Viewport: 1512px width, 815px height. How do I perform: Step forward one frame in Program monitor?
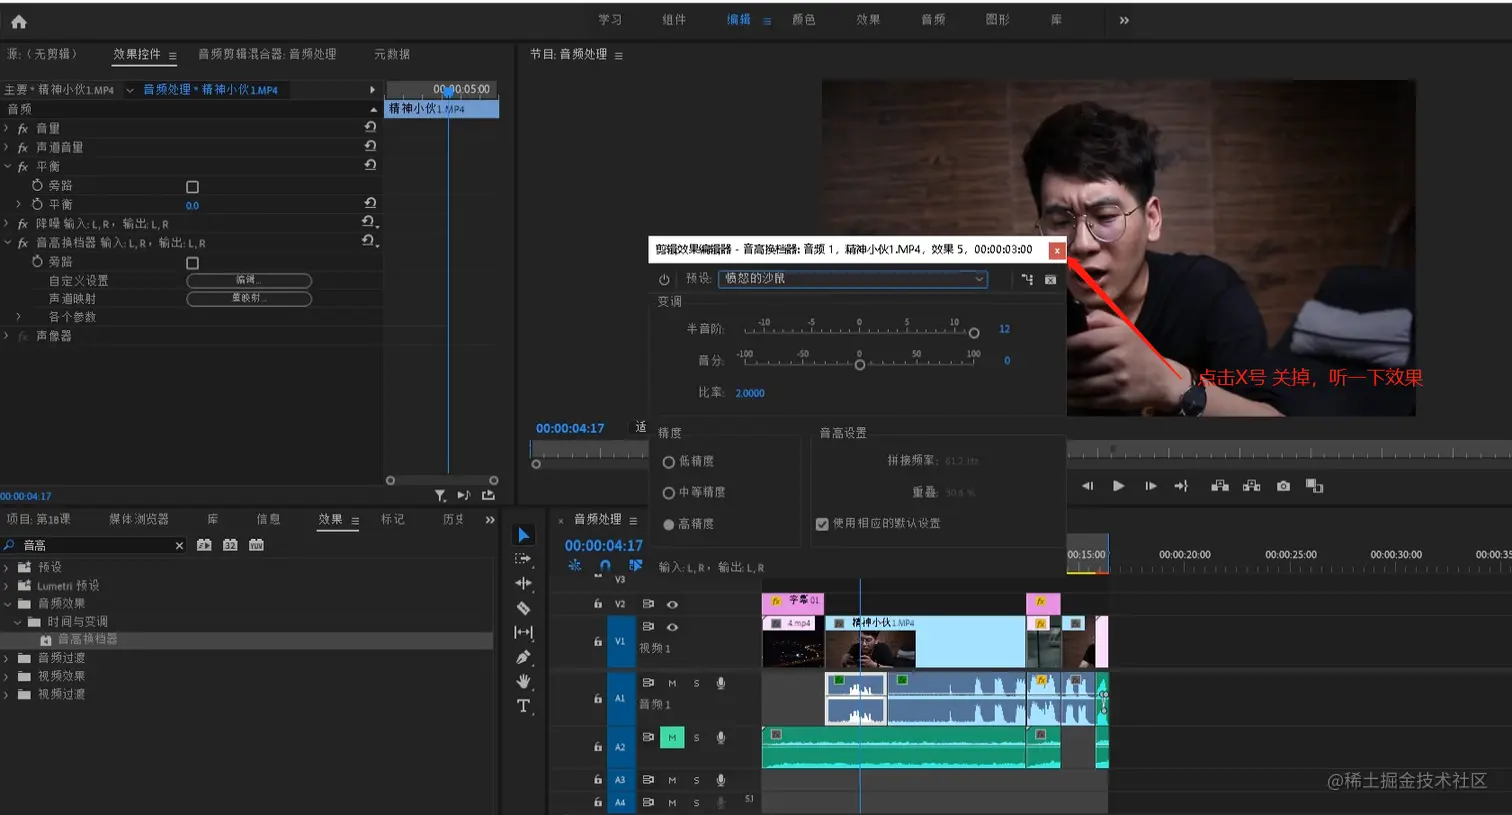1150,486
